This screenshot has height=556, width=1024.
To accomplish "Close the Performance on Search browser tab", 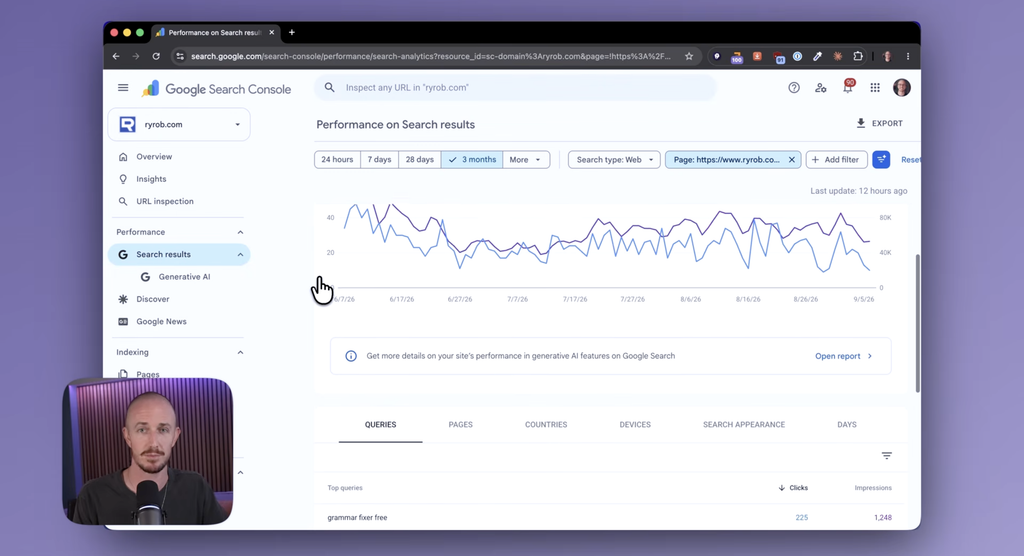I will pos(272,32).
